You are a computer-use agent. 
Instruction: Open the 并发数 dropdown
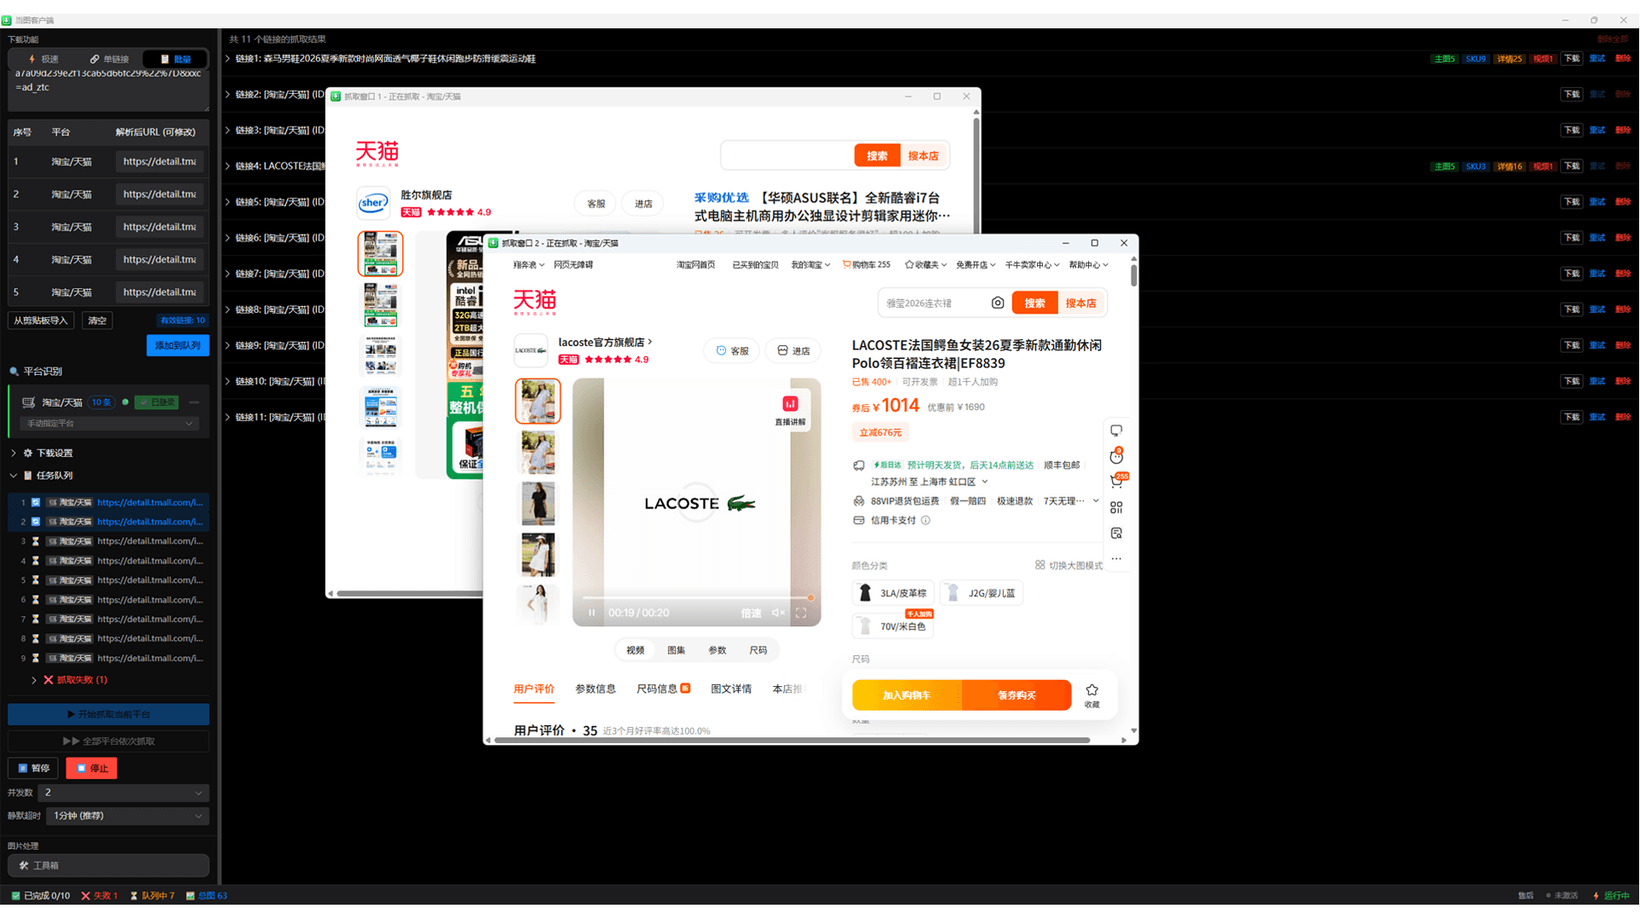click(x=123, y=793)
